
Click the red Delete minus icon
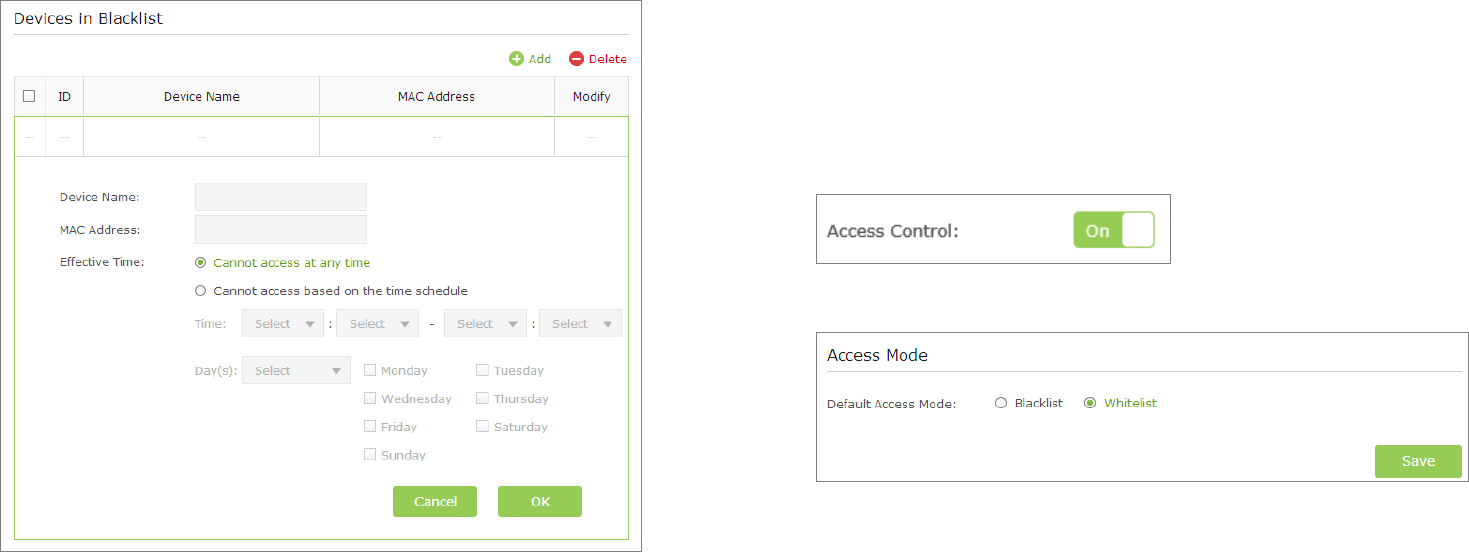[576, 59]
